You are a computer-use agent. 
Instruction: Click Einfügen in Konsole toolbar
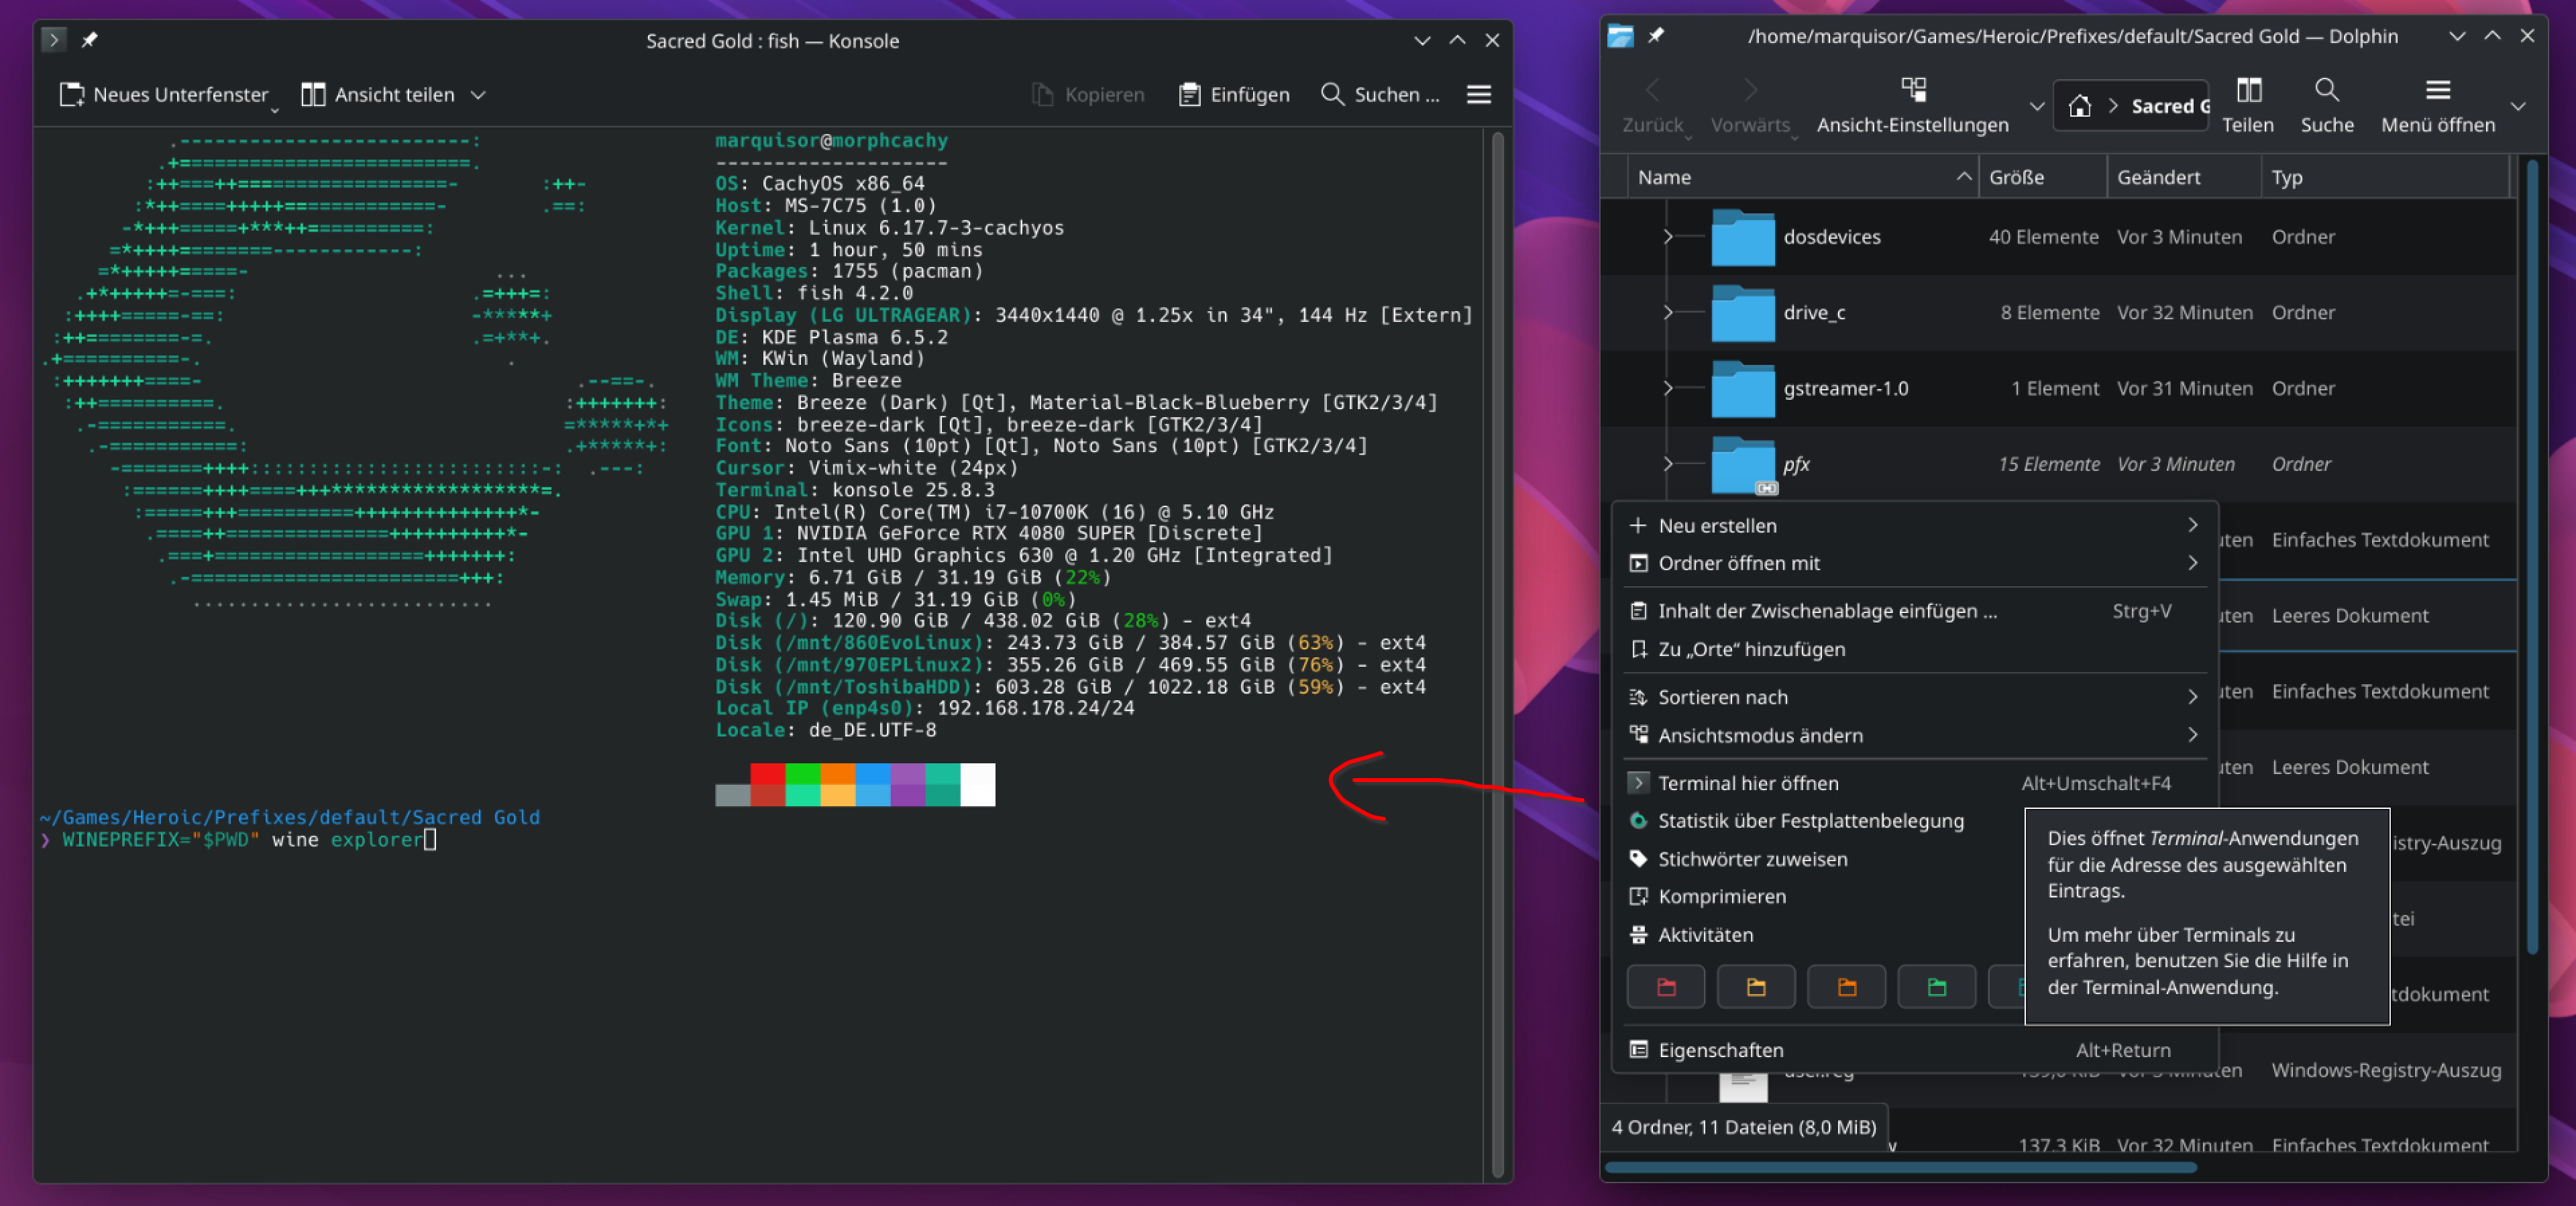pos(1234,95)
